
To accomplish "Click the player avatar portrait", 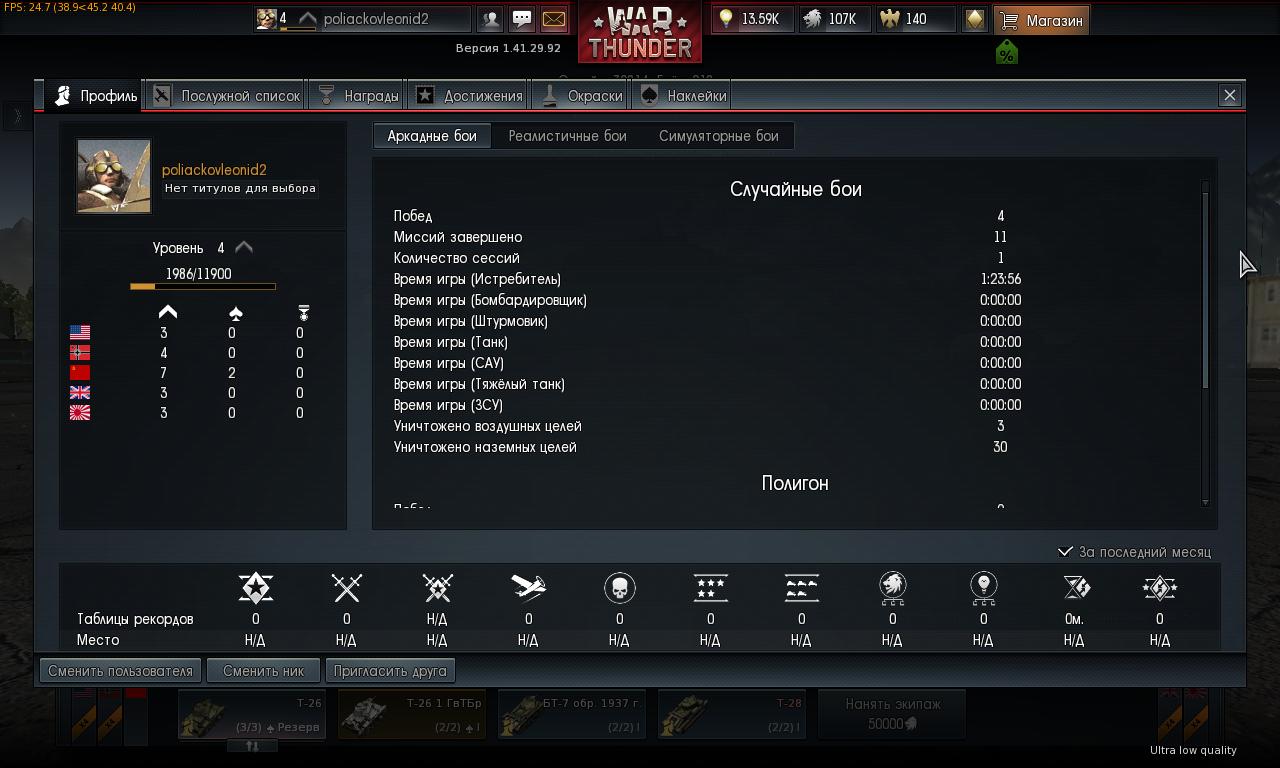I will [114, 176].
